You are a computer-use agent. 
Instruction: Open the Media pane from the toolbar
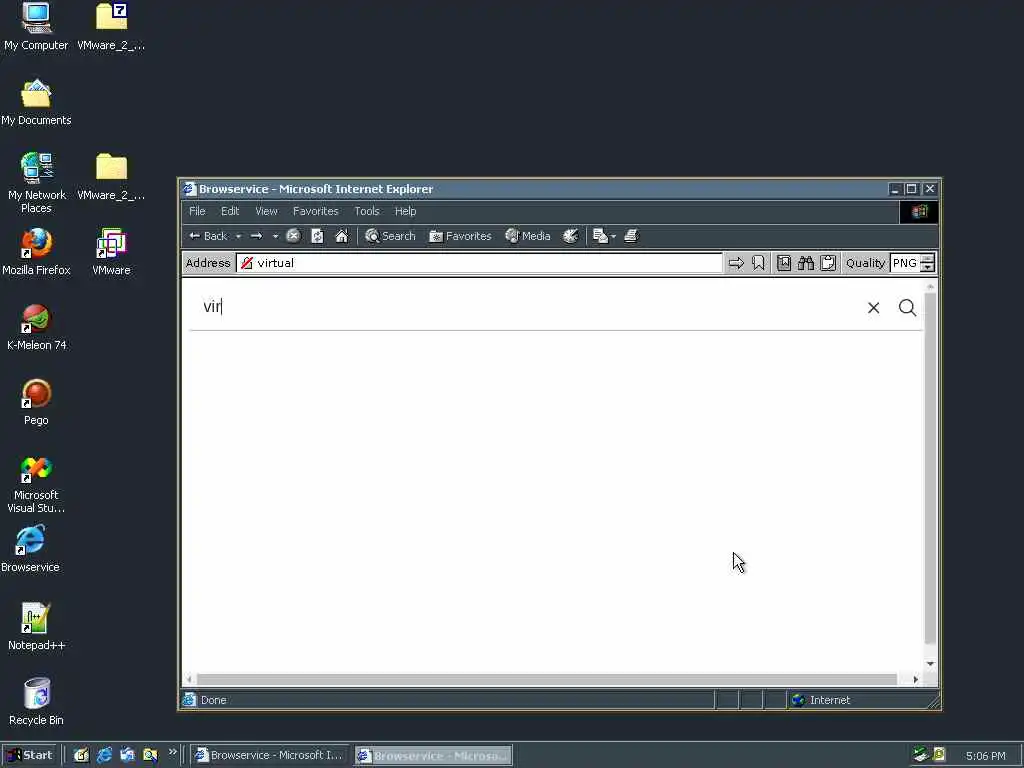tap(528, 236)
